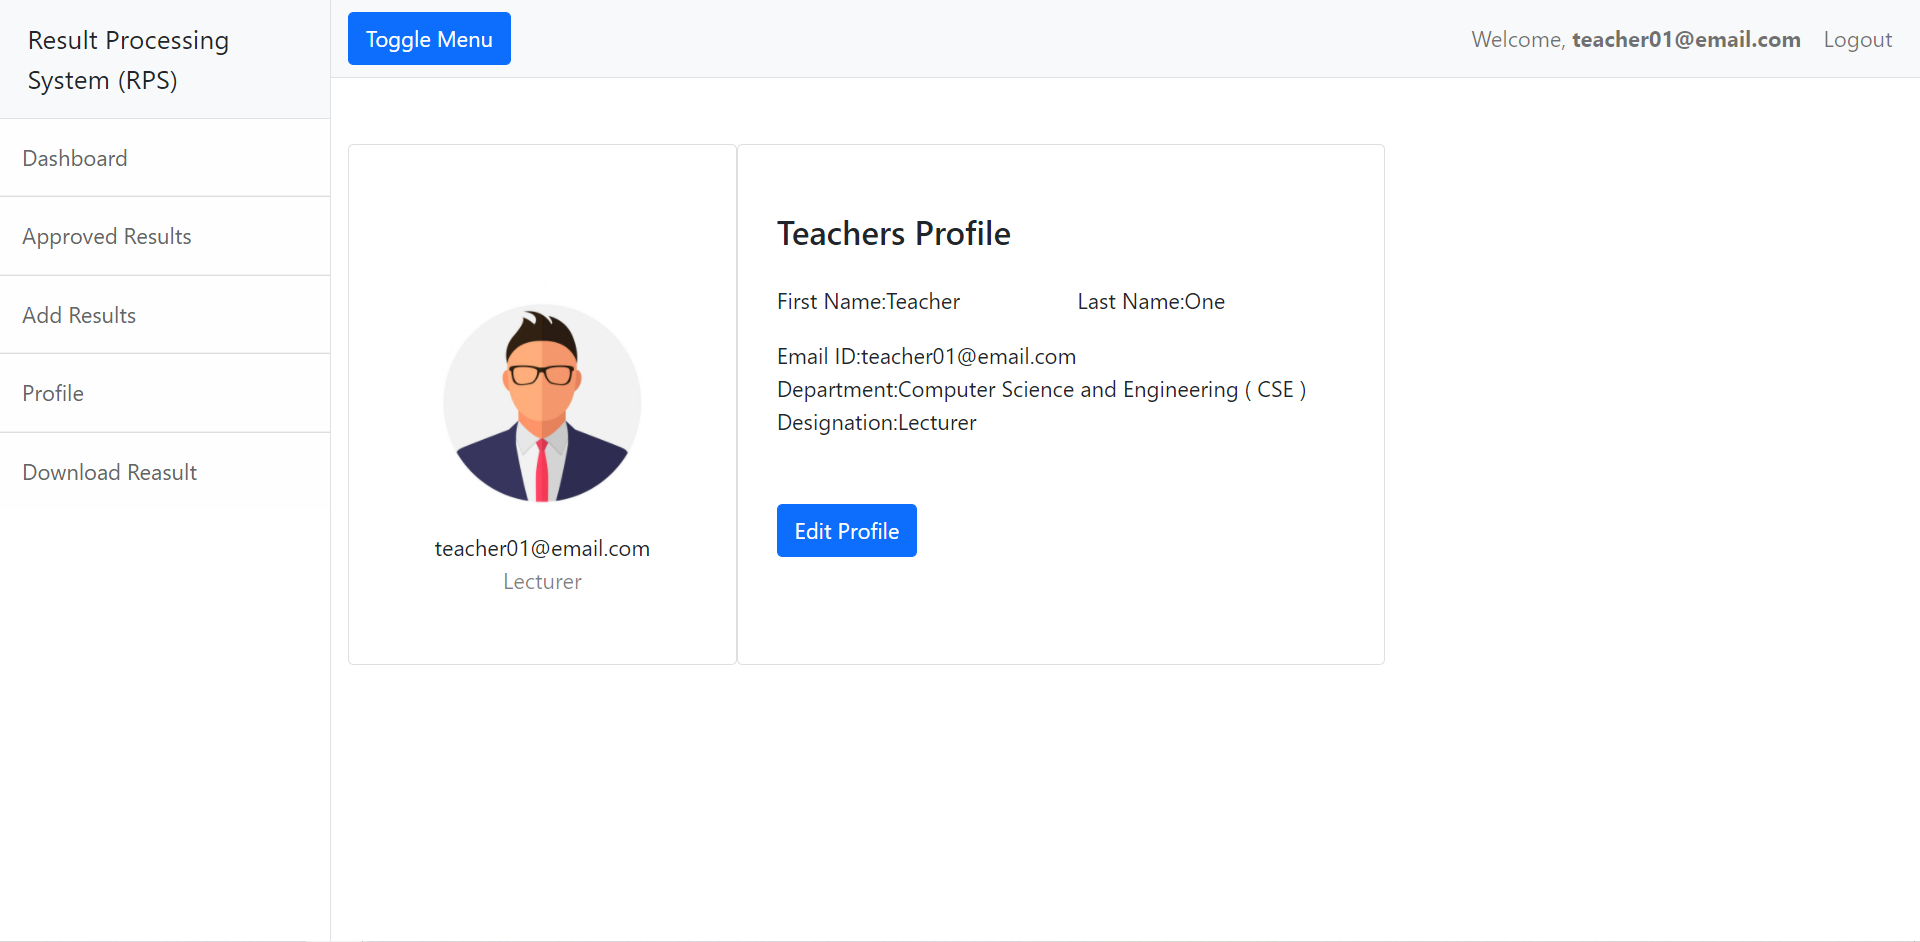Image resolution: width=1920 pixels, height=942 pixels.
Task: Select the Last Name field text
Action: (1150, 302)
